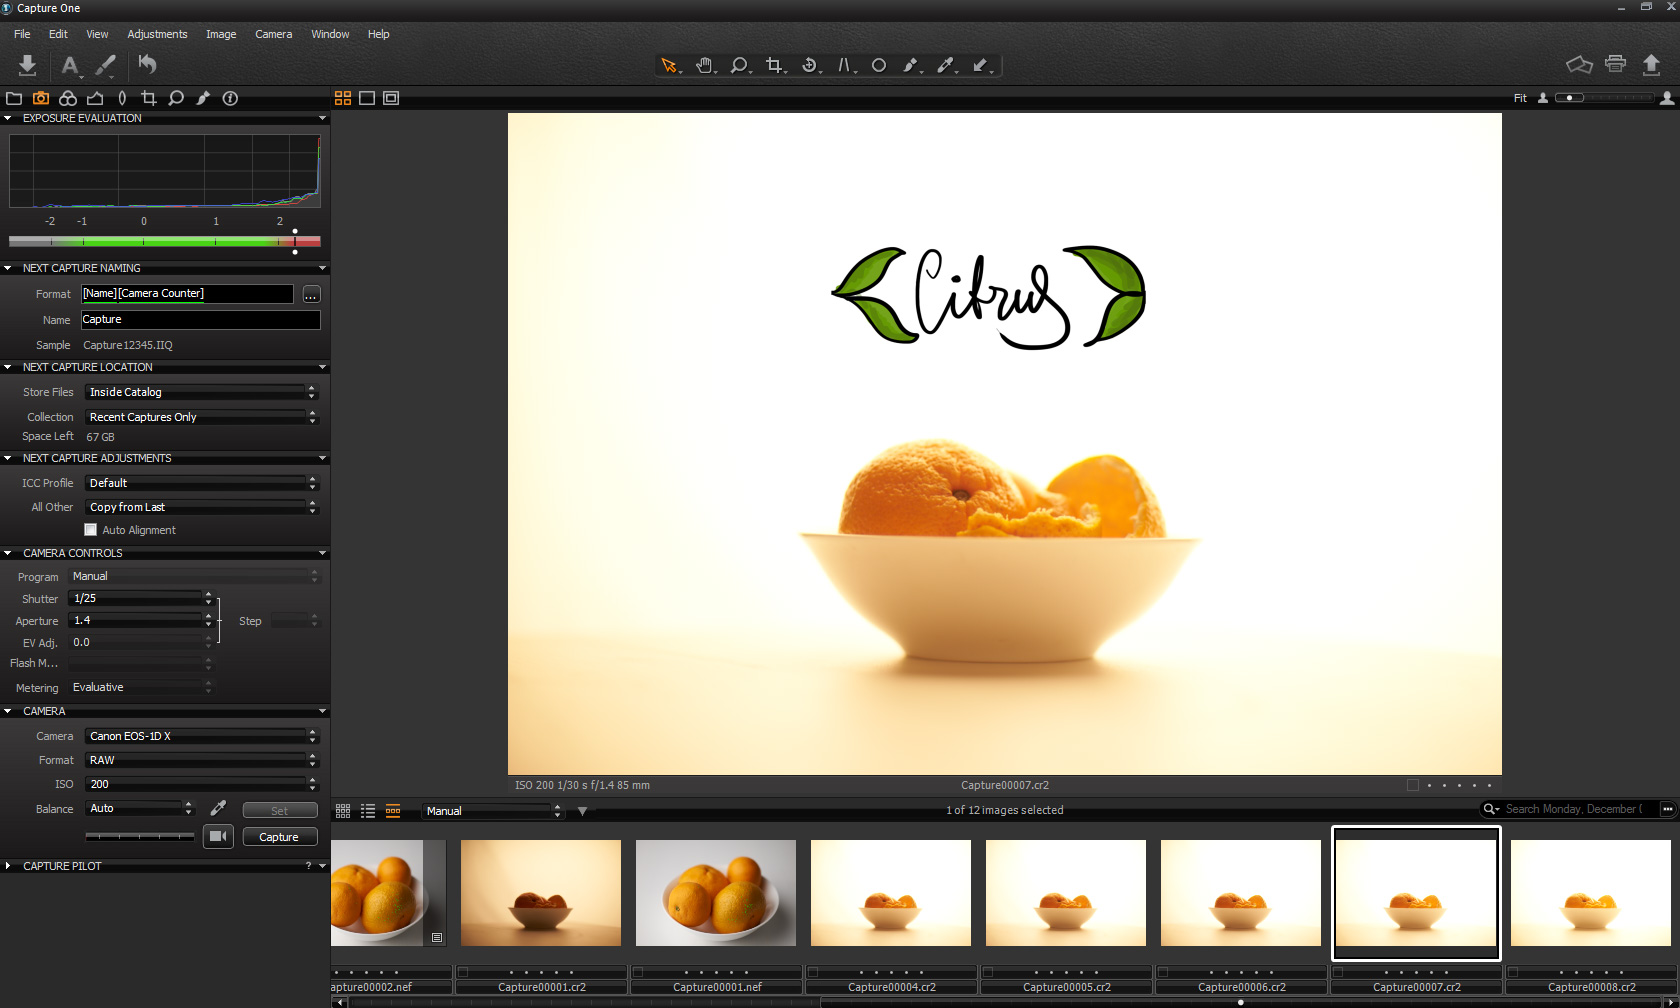Screen dimensions: 1680x1008
Task: Open the Adjustments menu
Action: click(157, 34)
